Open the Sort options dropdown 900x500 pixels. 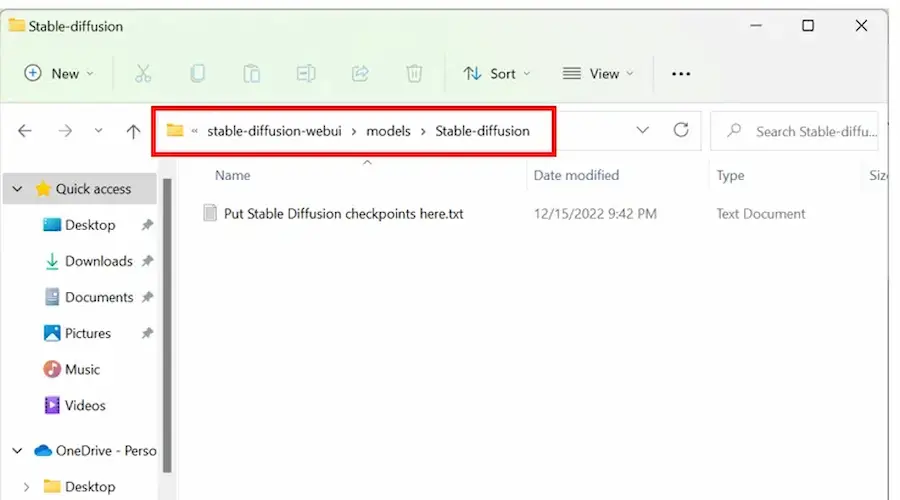(x=497, y=73)
